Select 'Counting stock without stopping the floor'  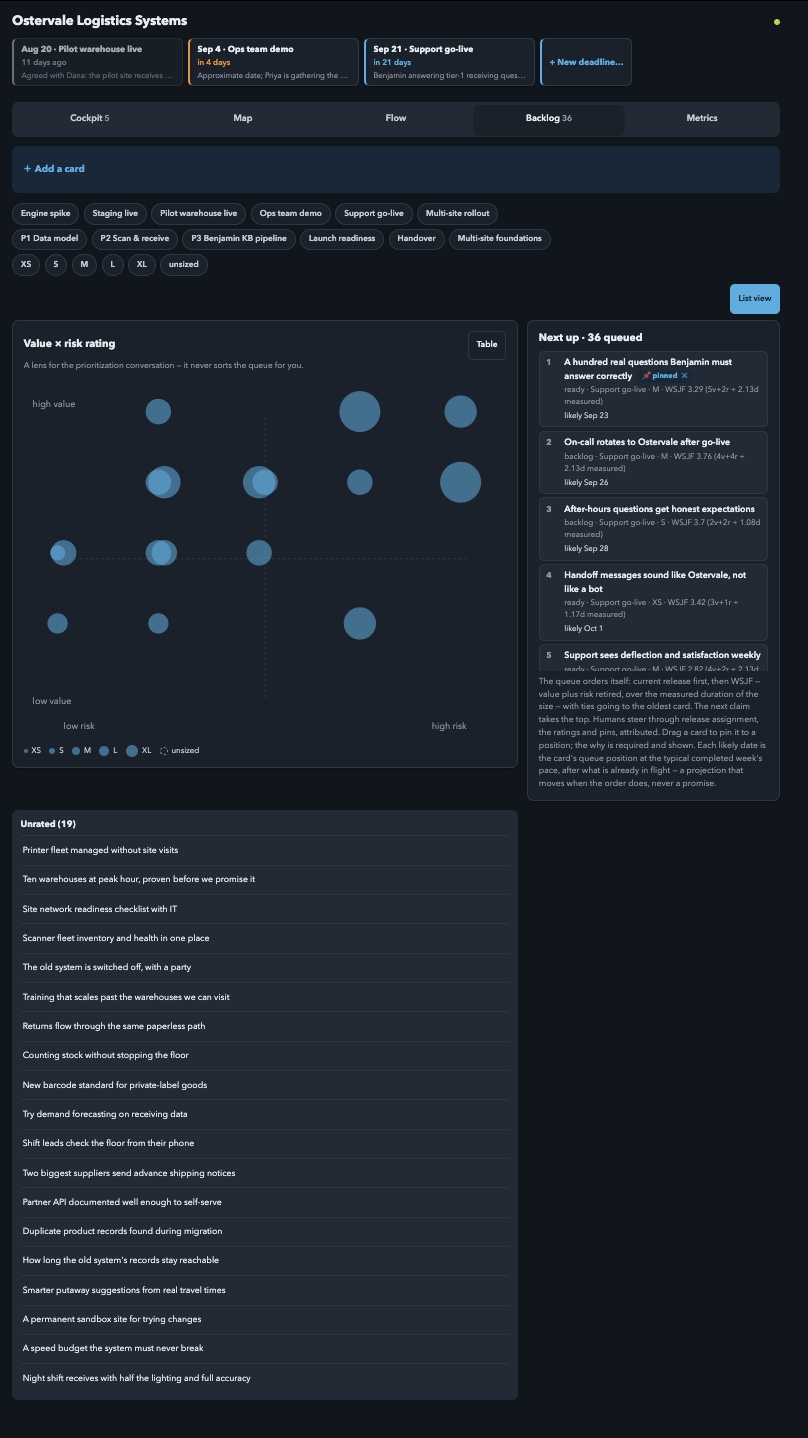(265, 1055)
